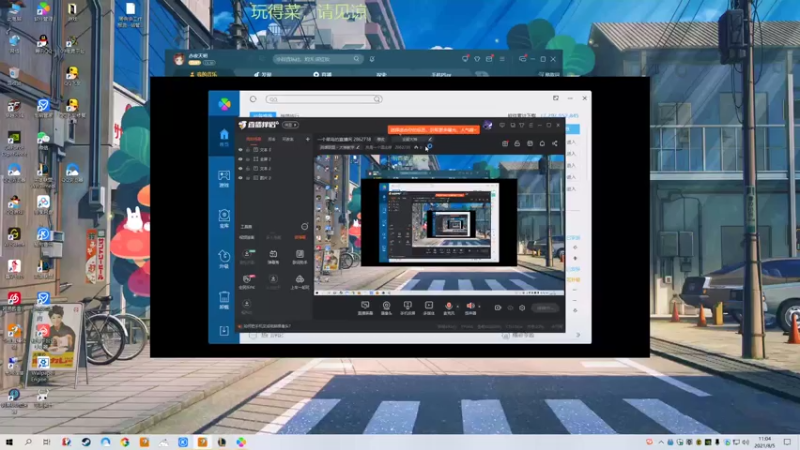The height and width of the screenshot is (450, 800).
Task: Focus the blue app search field
Action: tap(324, 99)
